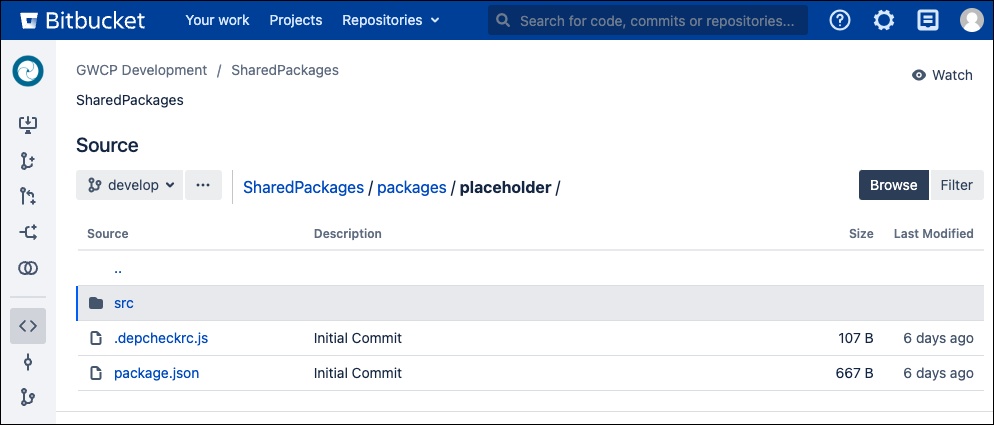Click the Last Modified column header
Screen dimensions: 994x425
[x=934, y=233]
